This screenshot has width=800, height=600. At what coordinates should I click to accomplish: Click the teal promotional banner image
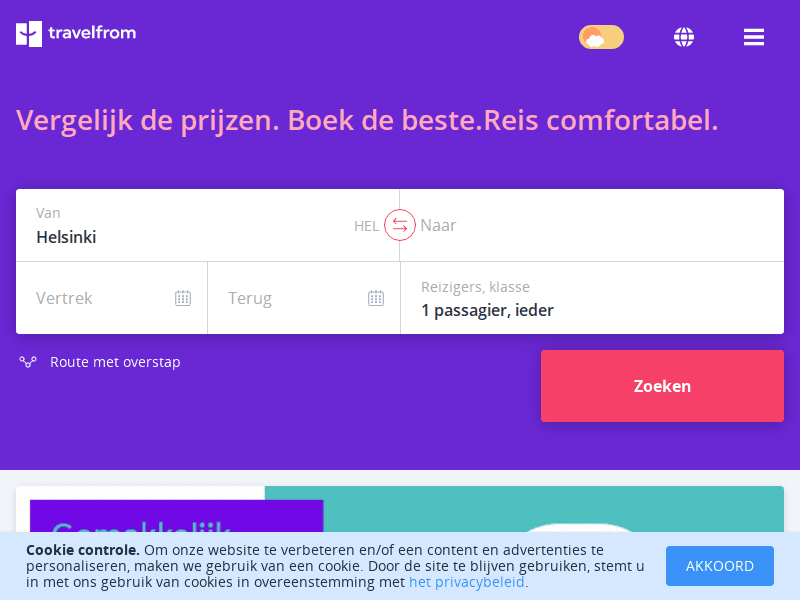click(x=524, y=509)
